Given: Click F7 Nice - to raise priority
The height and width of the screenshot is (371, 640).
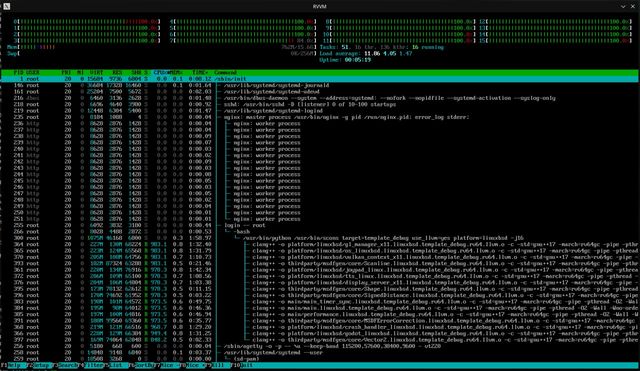Looking at the screenshot, I should 166,365.
